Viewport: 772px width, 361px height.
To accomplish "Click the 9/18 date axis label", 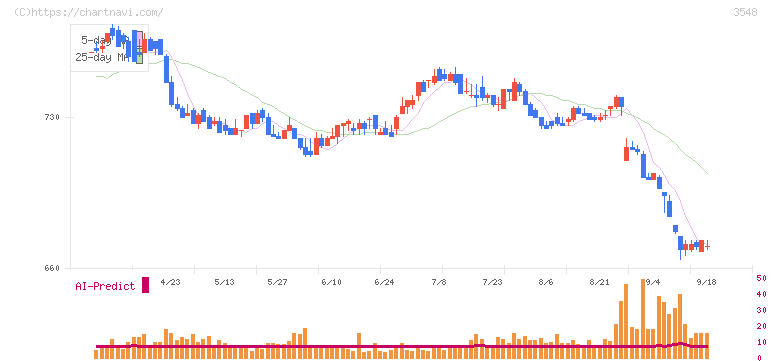I will pyautogui.click(x=706, y=282).
